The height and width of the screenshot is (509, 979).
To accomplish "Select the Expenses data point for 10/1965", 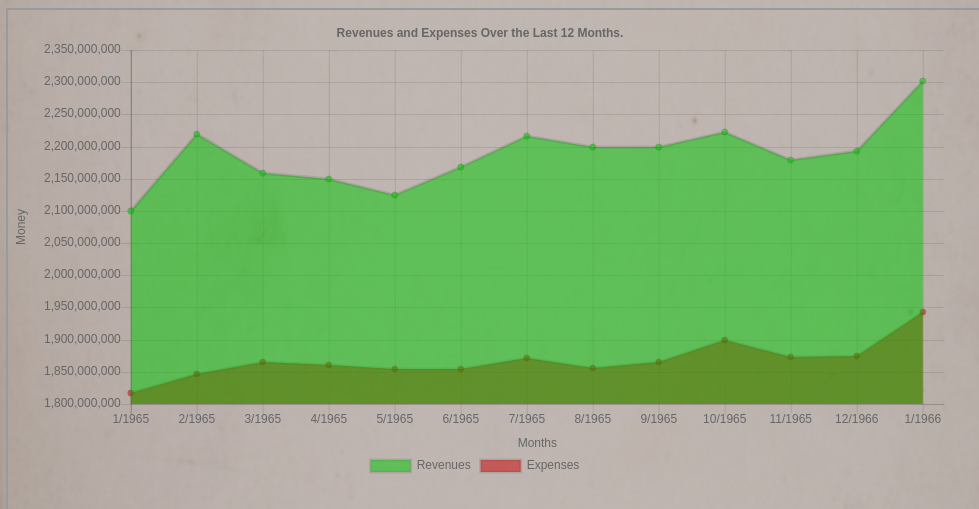I will [725, 340].
